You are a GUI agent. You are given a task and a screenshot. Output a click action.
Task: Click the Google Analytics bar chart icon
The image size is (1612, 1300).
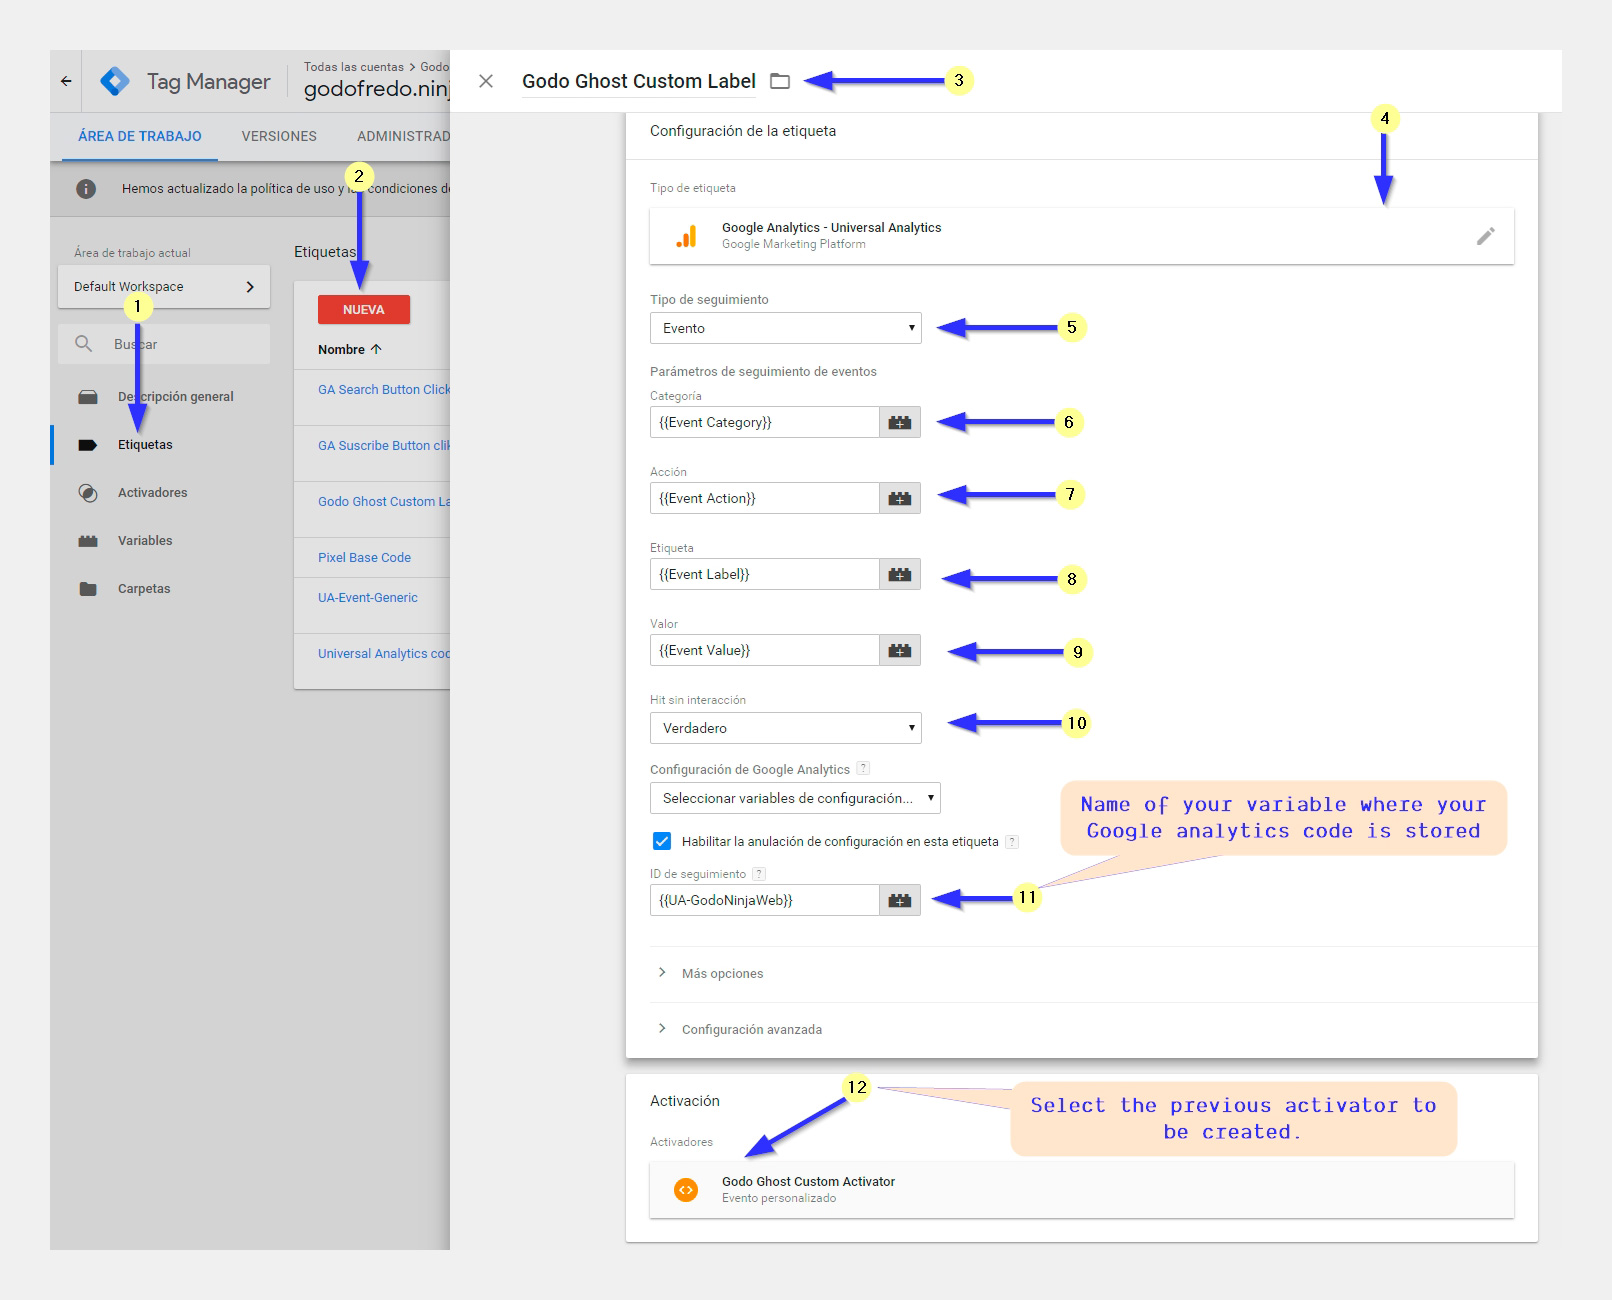click(x=686, y=236)
